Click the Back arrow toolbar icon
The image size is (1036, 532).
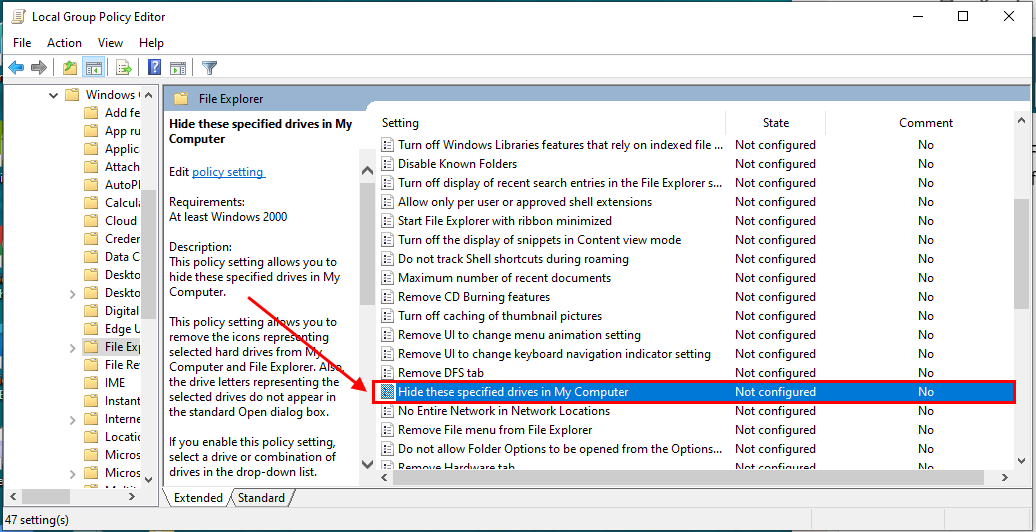pos(16,68)
